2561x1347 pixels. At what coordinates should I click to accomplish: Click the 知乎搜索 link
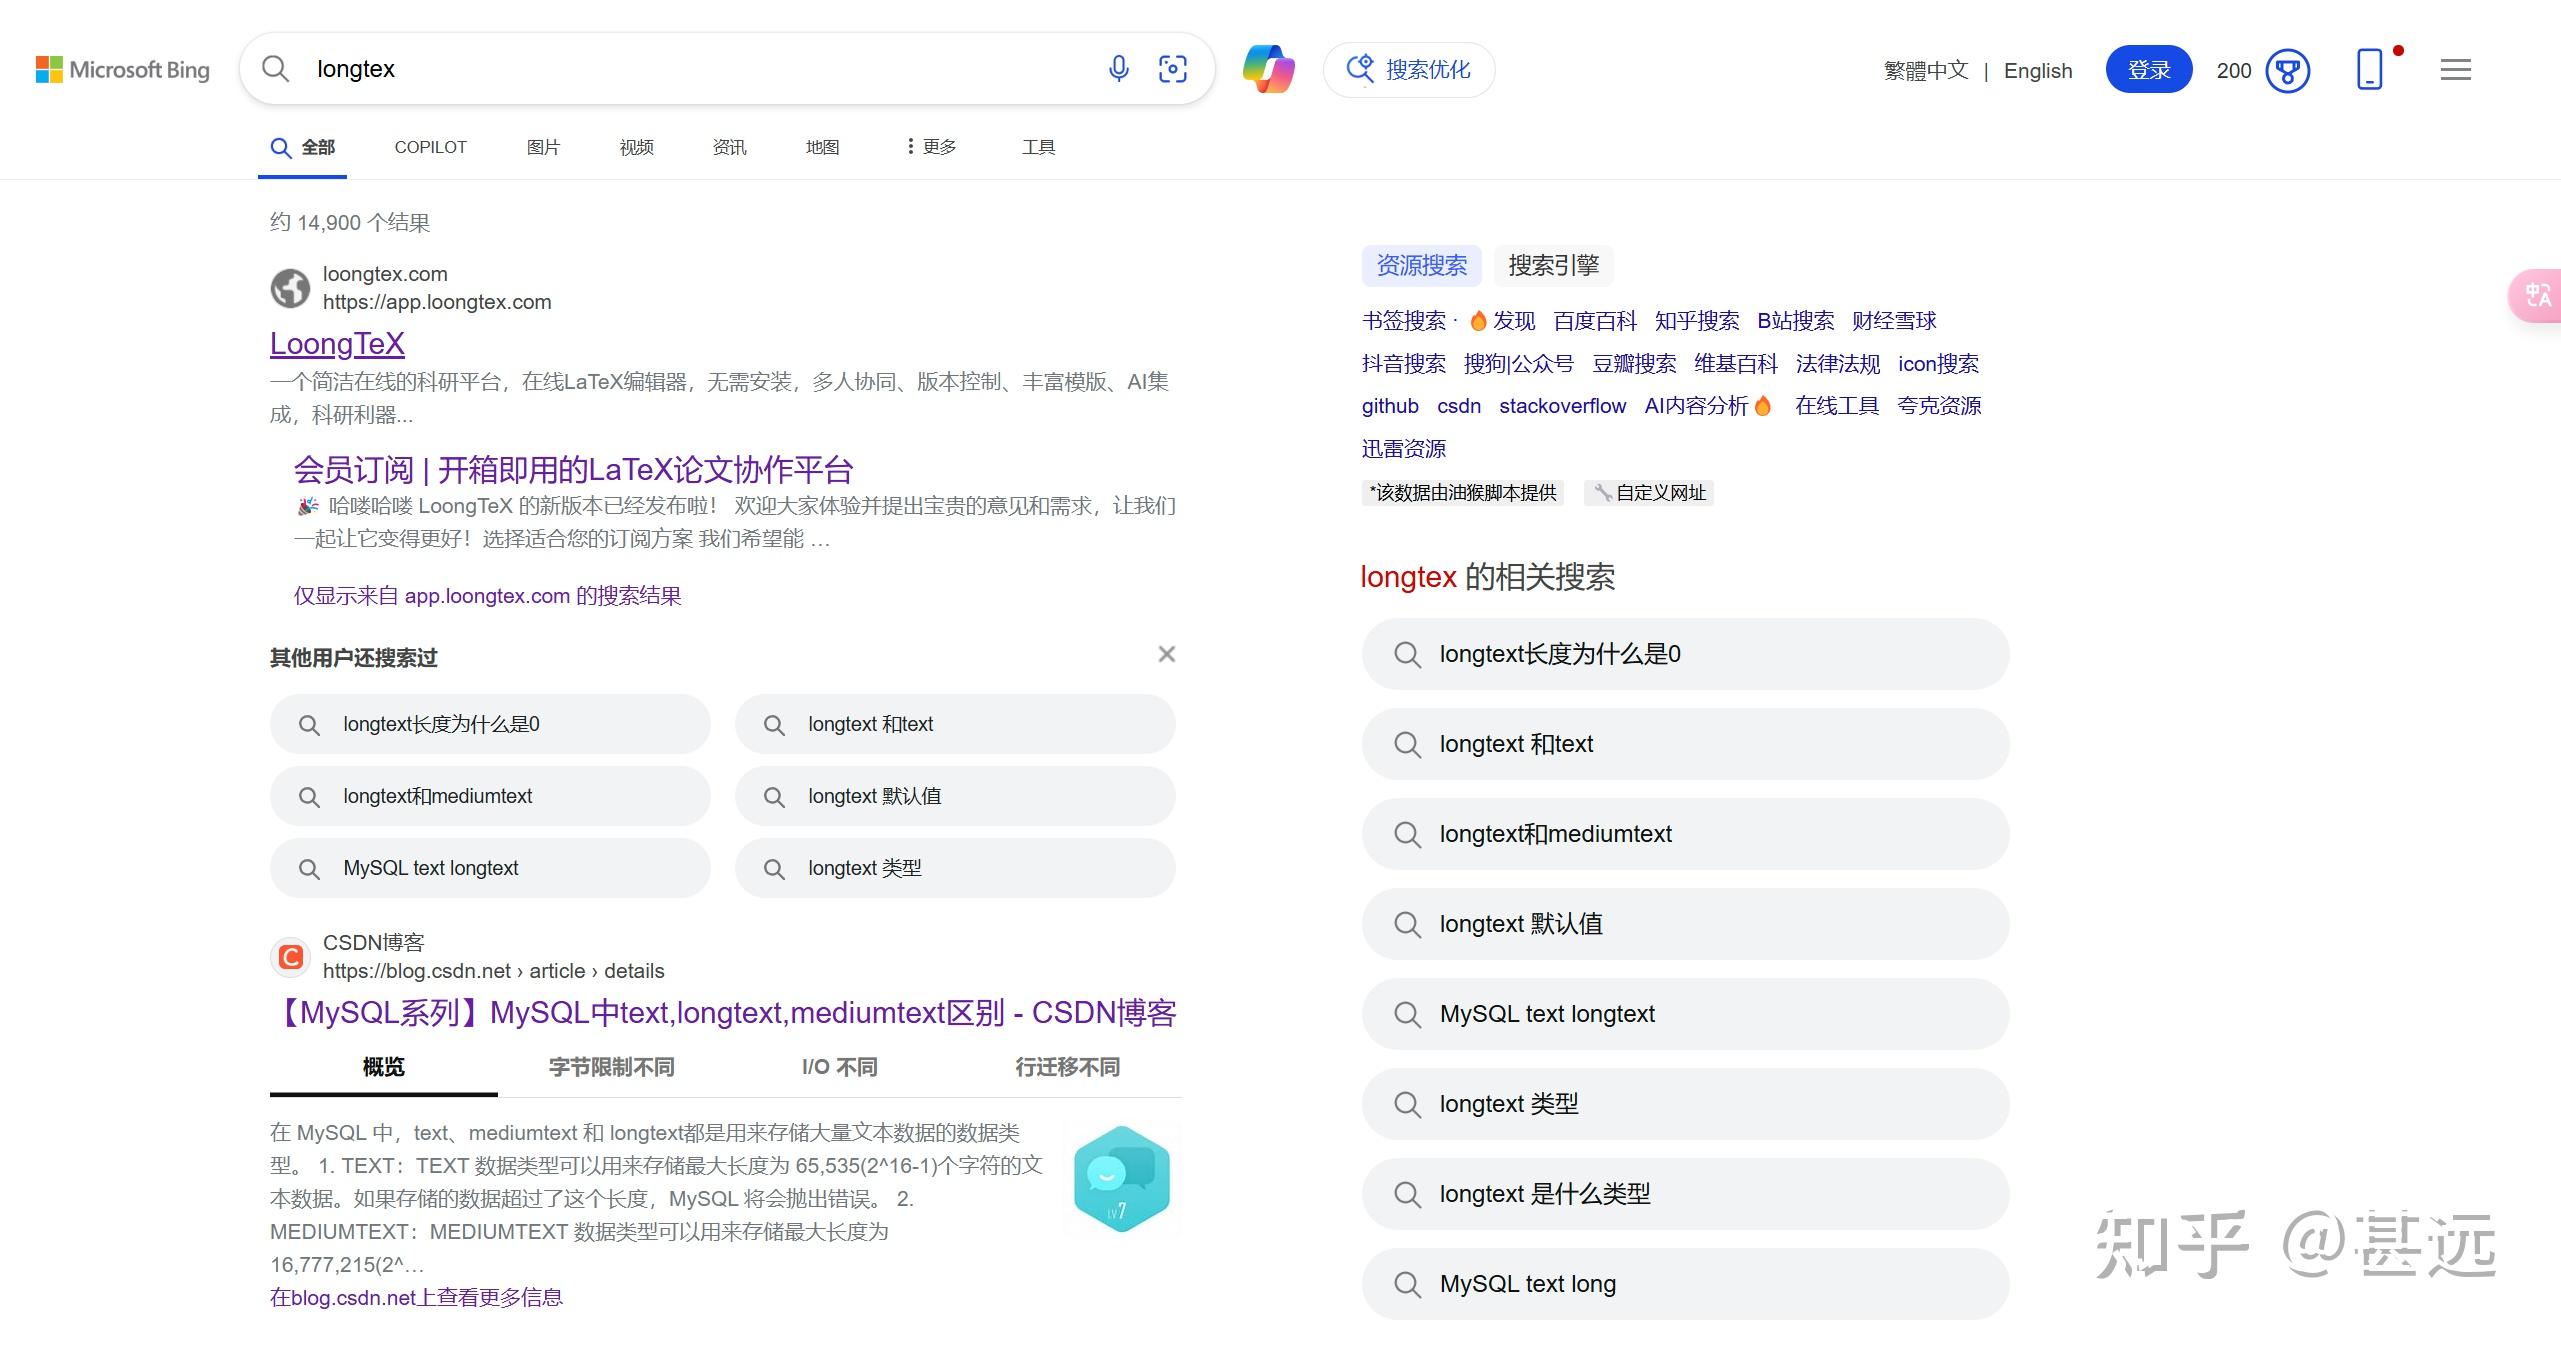point(1697,321)
